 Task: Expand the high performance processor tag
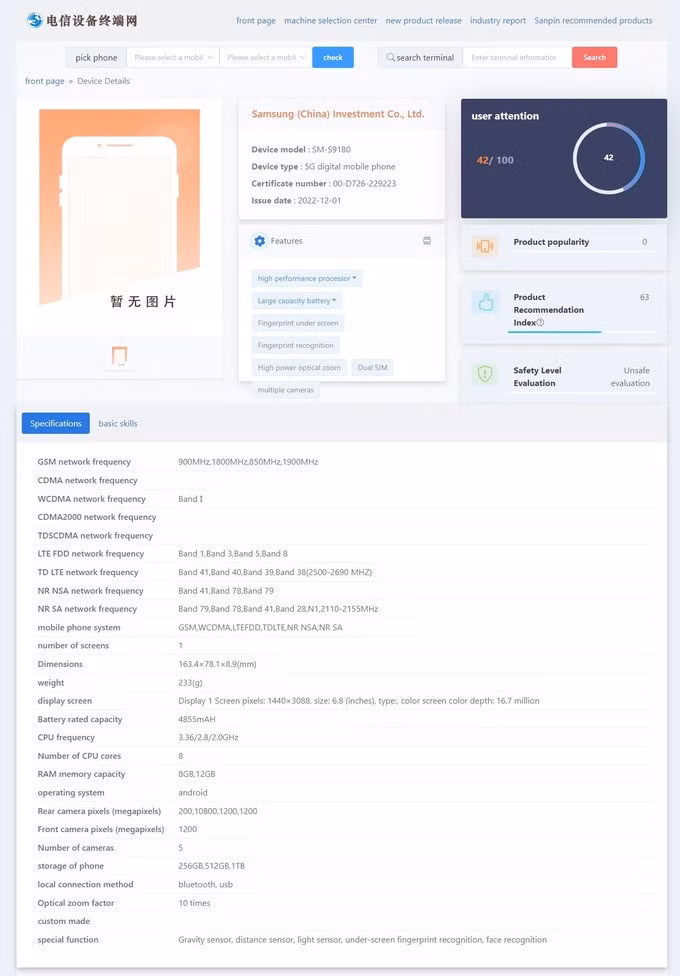tap(306, 278)
